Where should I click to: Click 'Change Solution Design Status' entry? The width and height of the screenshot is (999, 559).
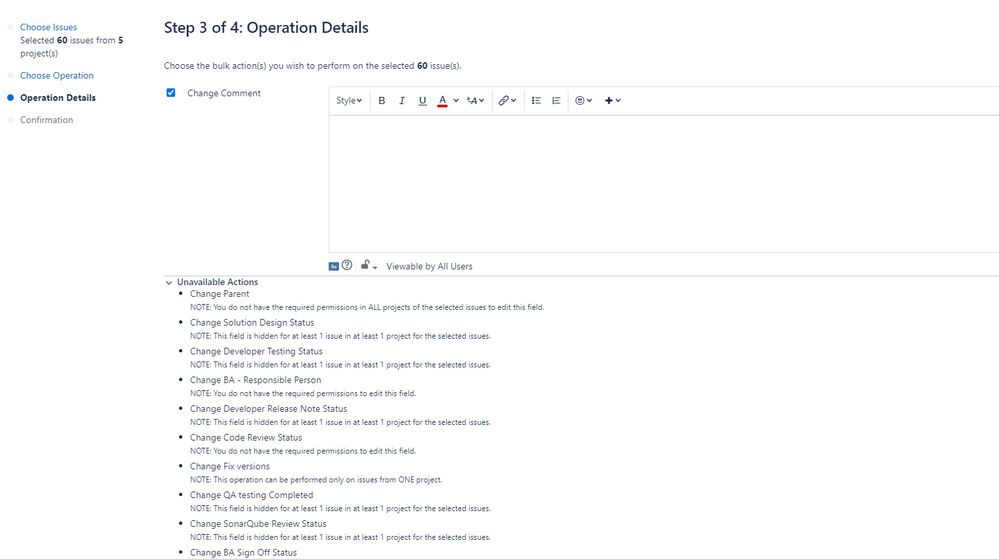click(x=252, y=323)
